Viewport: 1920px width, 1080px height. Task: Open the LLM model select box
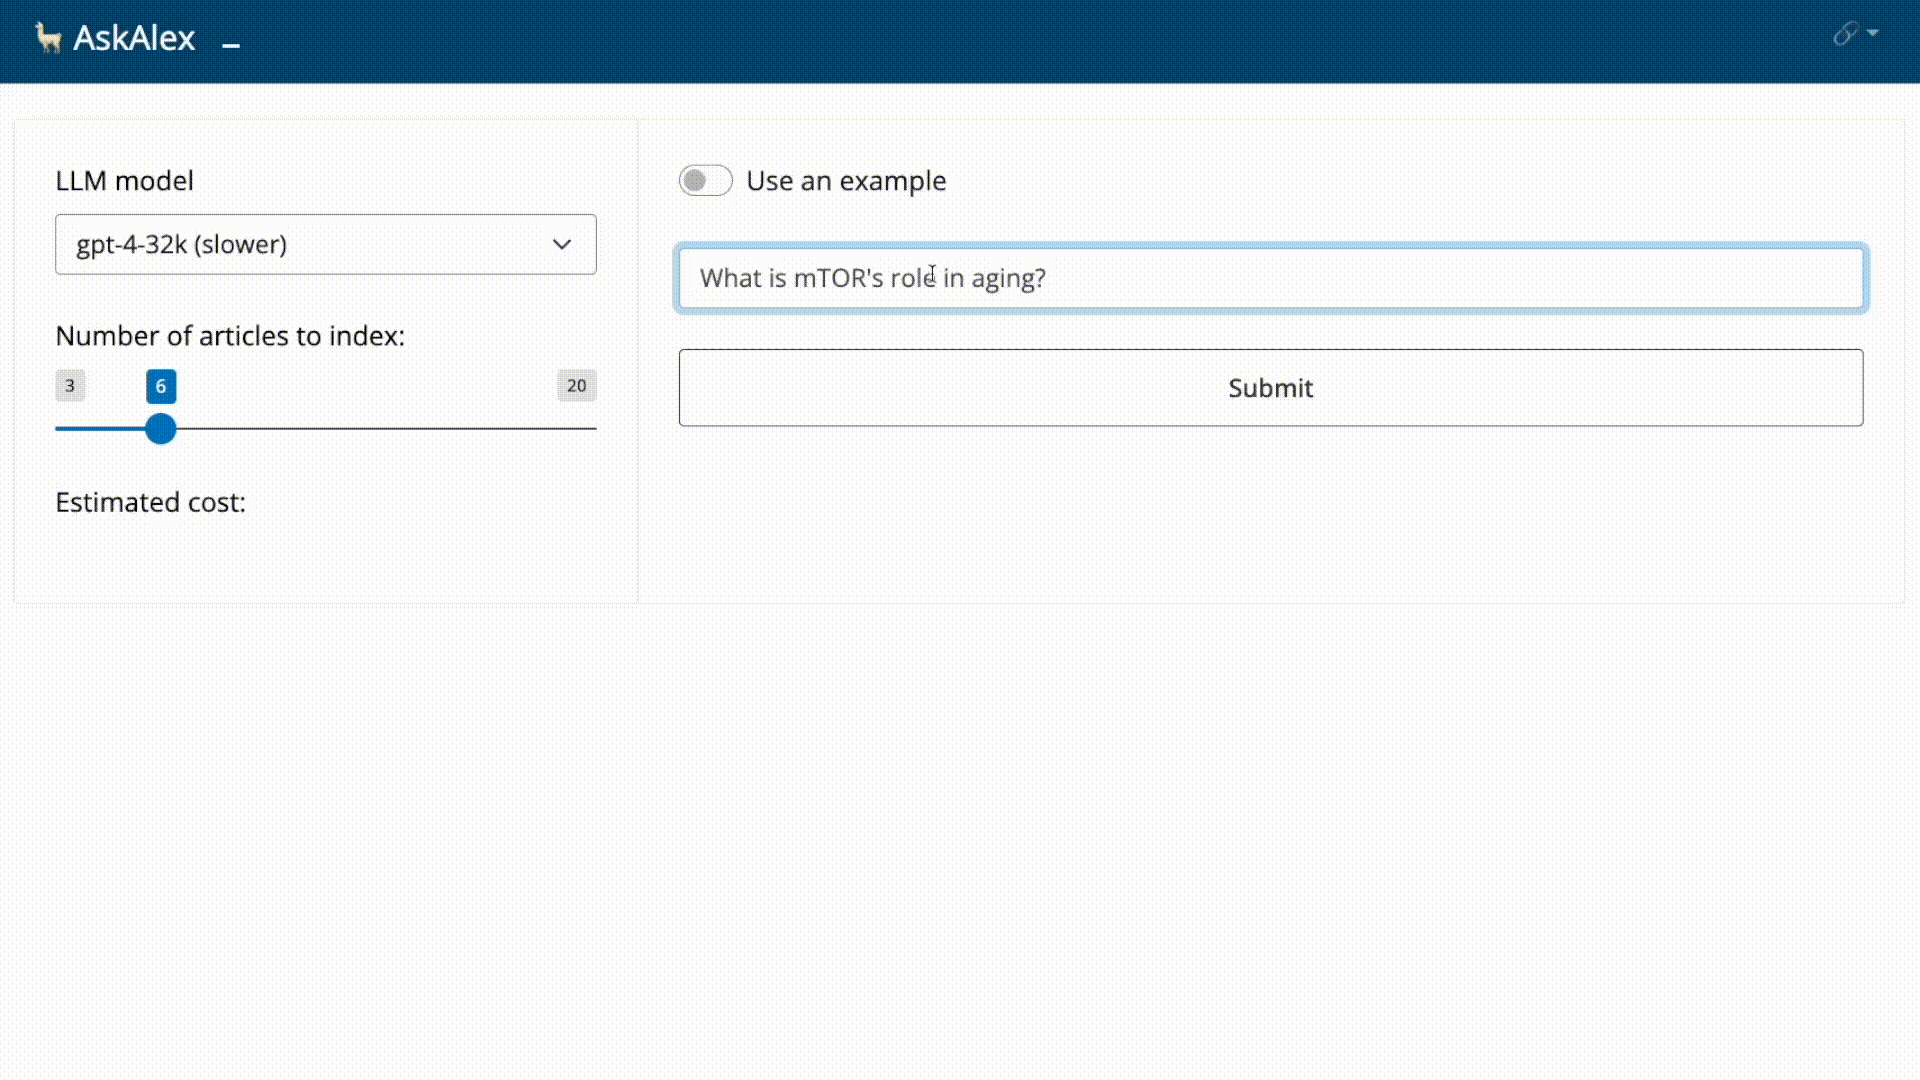point(300,244)
